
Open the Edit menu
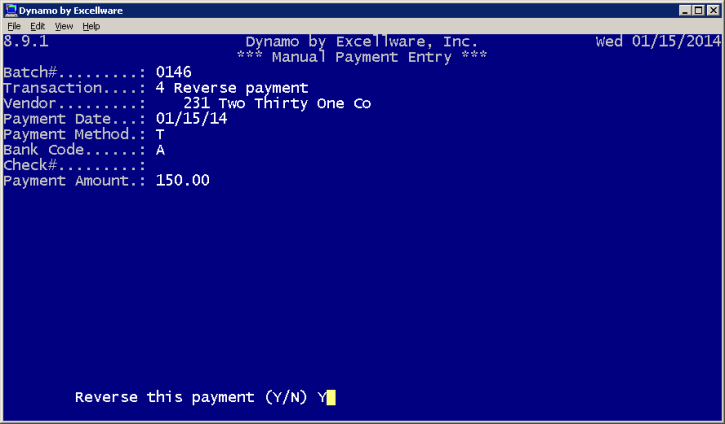tap(37, 26)
